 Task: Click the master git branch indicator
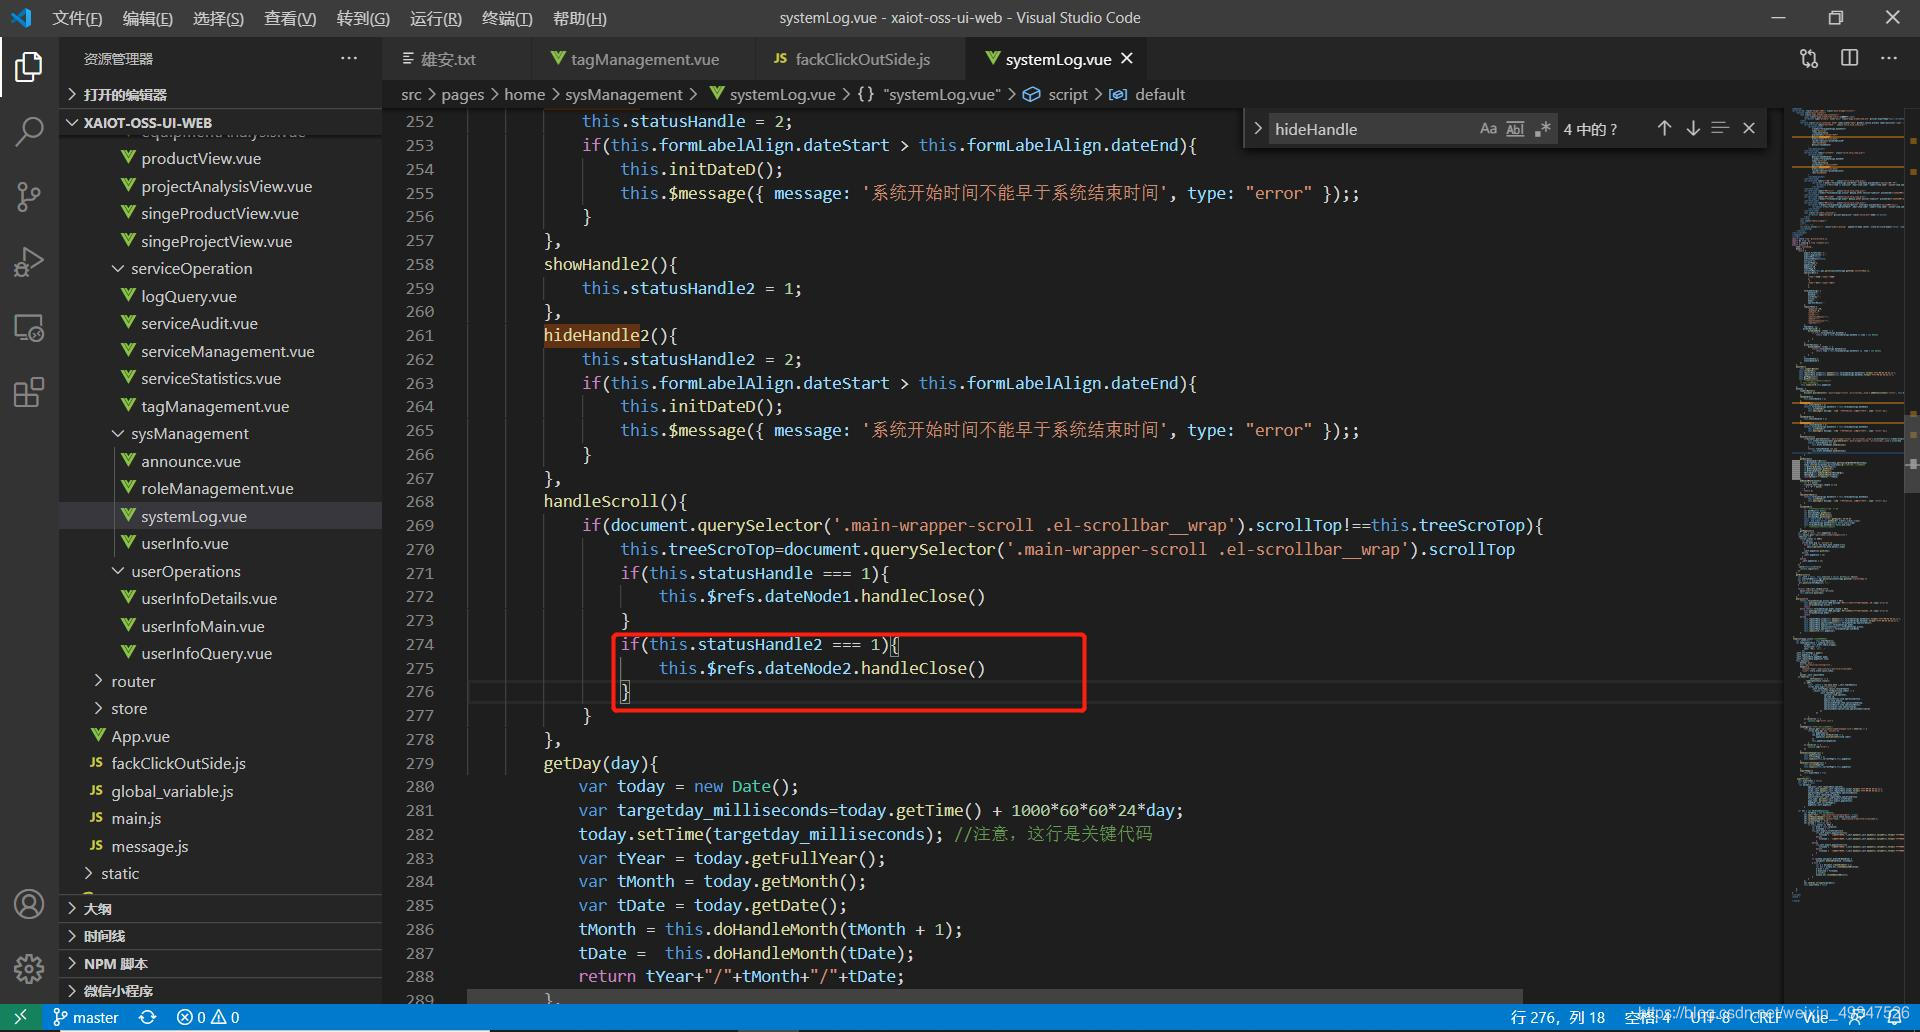(86, 1017)
